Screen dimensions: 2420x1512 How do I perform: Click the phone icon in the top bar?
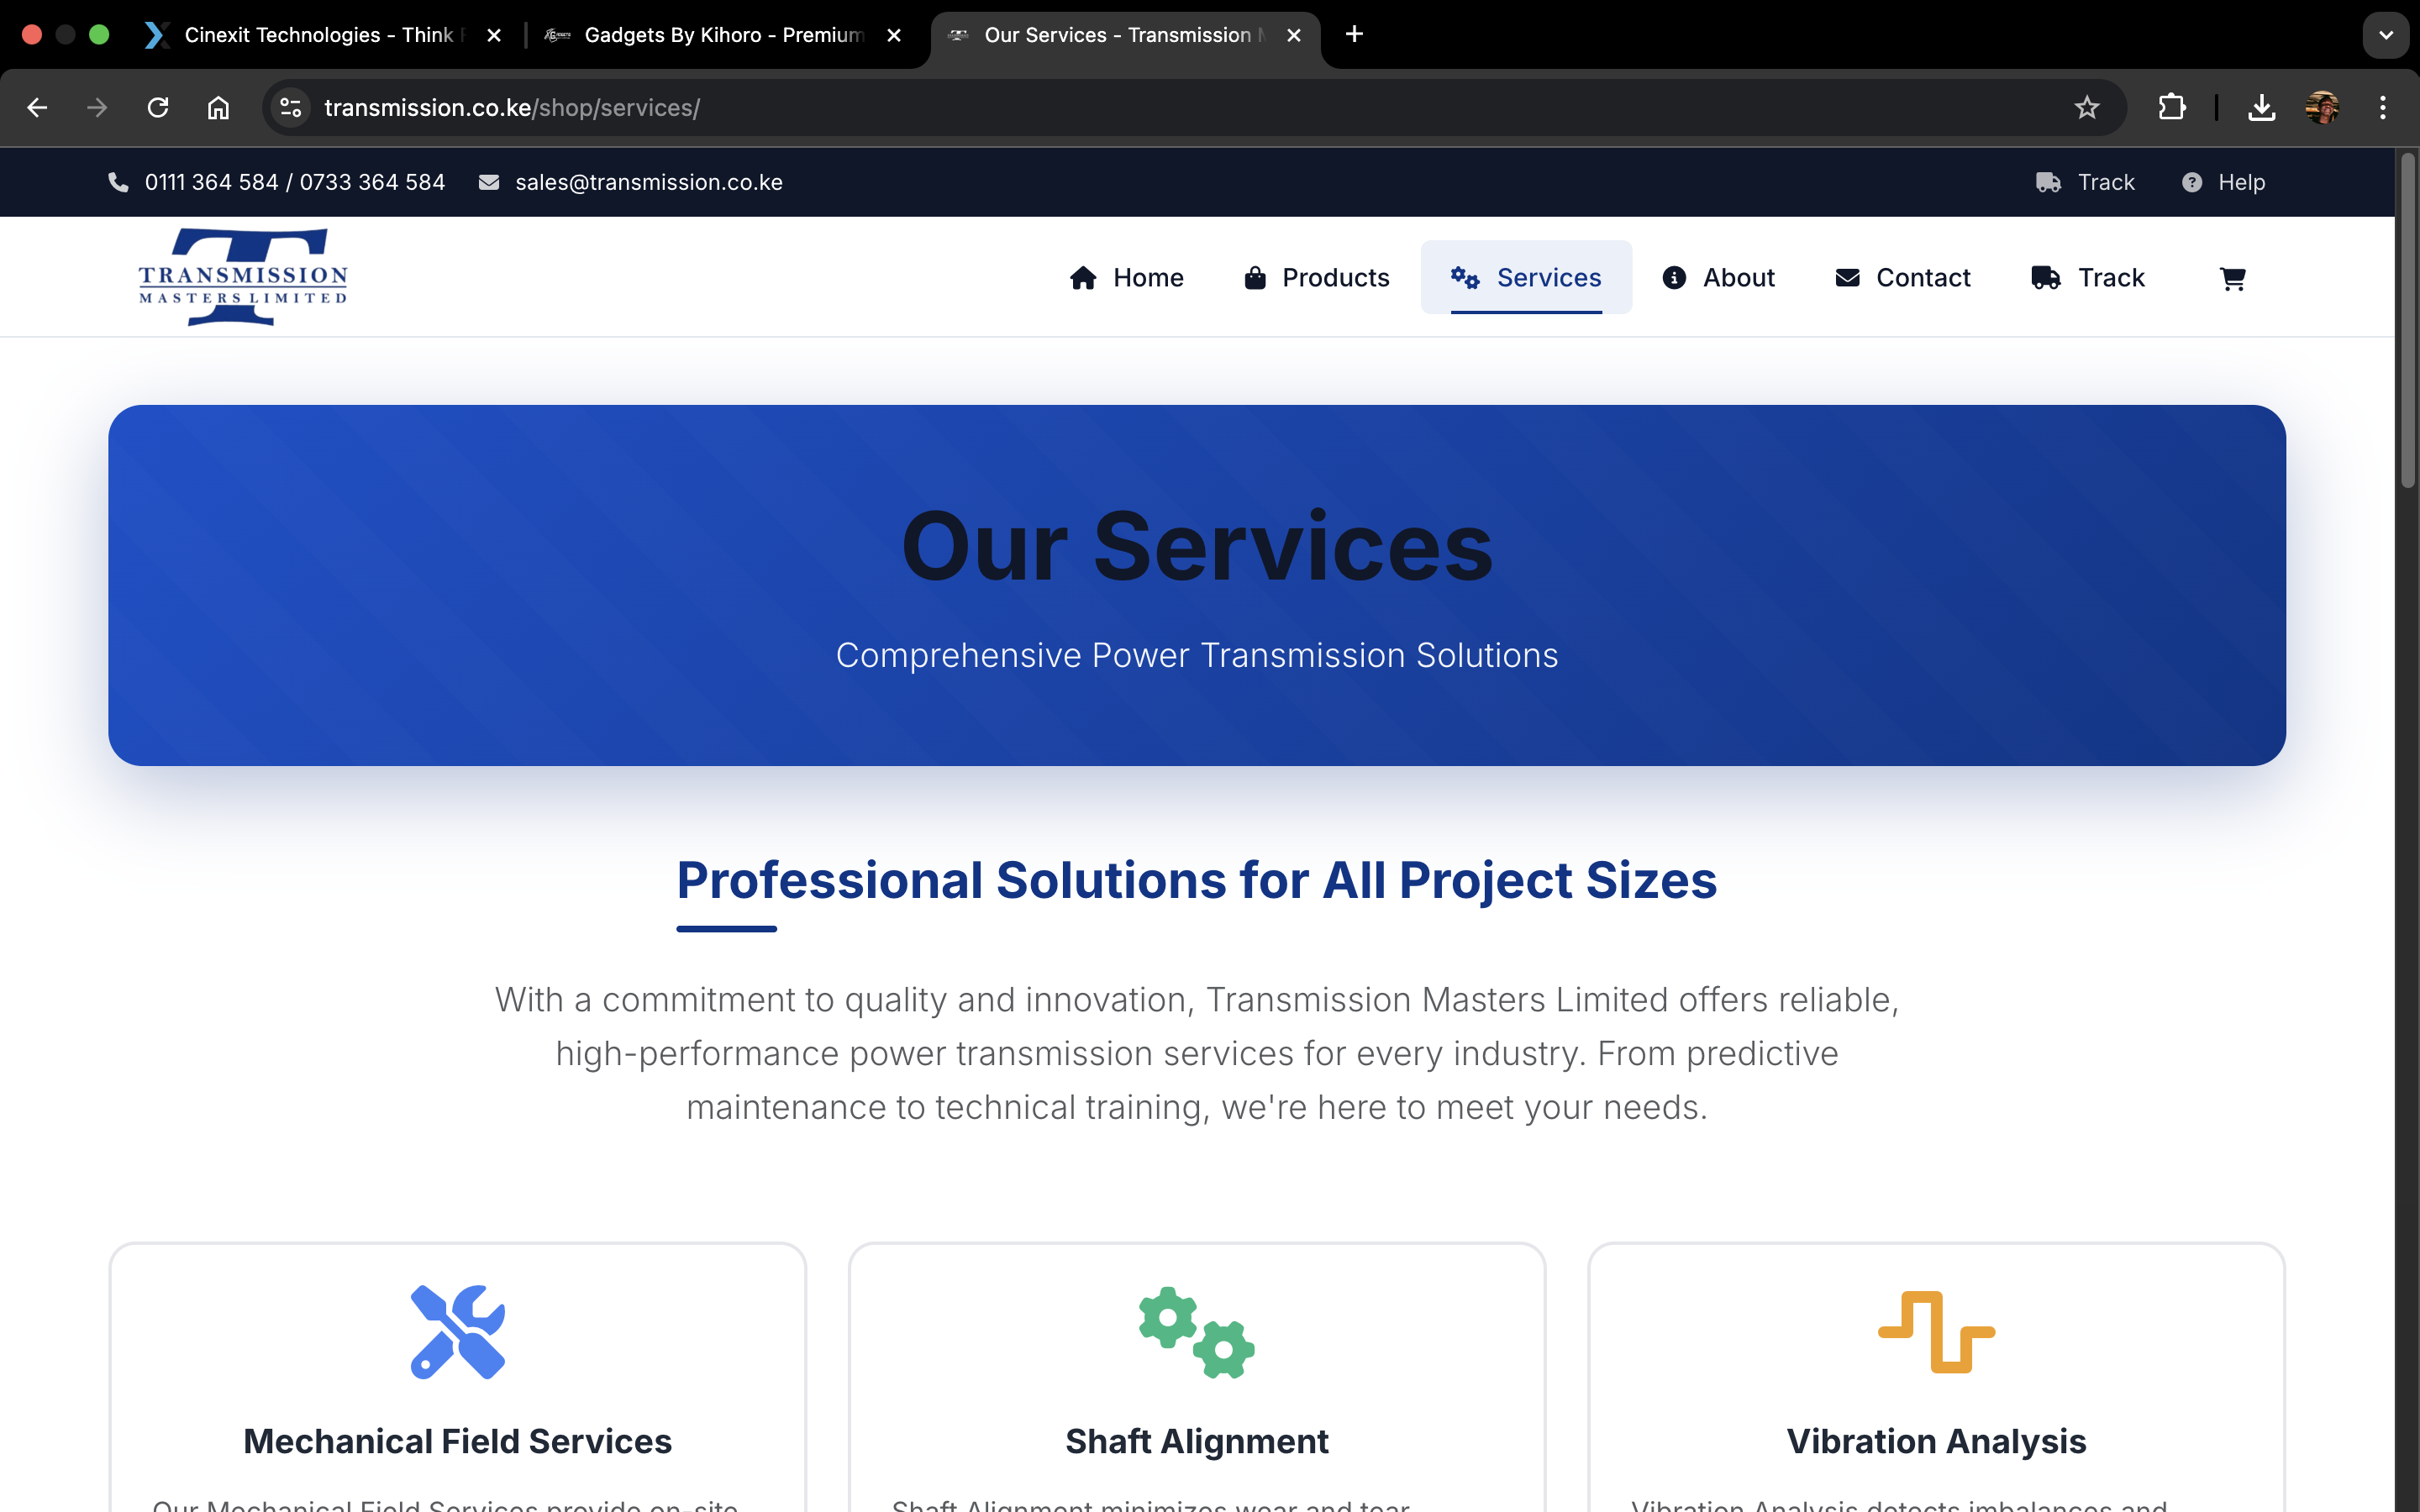[118, 181]
